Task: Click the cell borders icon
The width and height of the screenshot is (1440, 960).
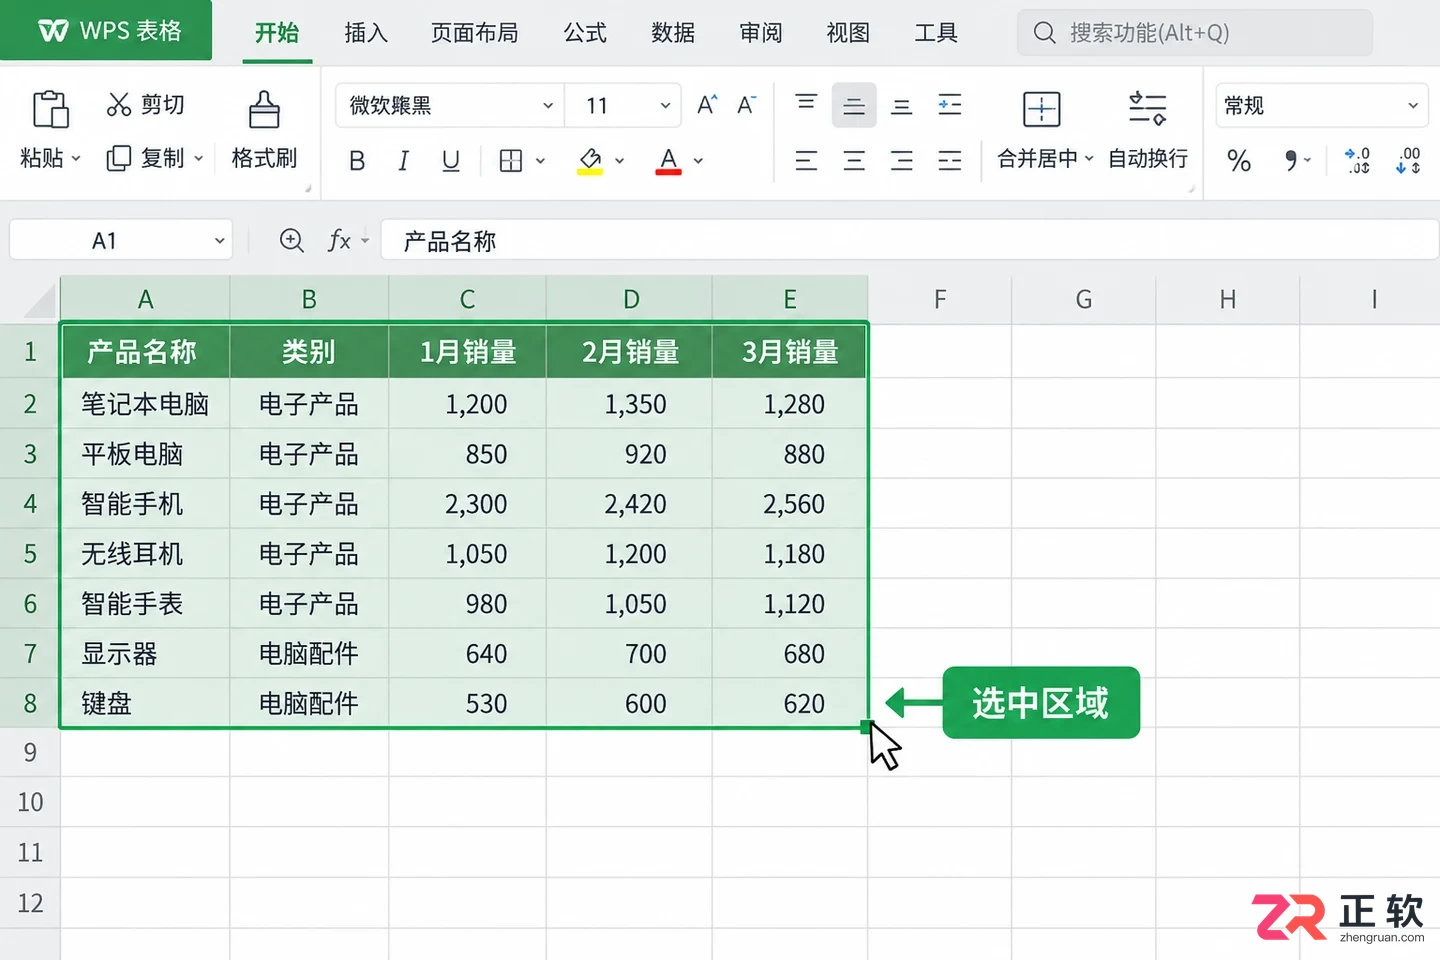Action: click(x=511, y=161)
